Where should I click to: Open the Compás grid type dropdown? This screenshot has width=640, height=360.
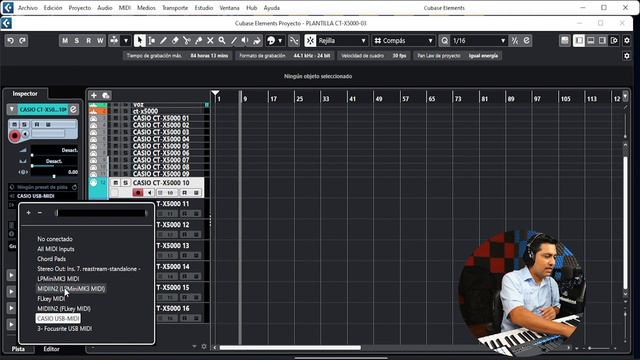[403, 41]
